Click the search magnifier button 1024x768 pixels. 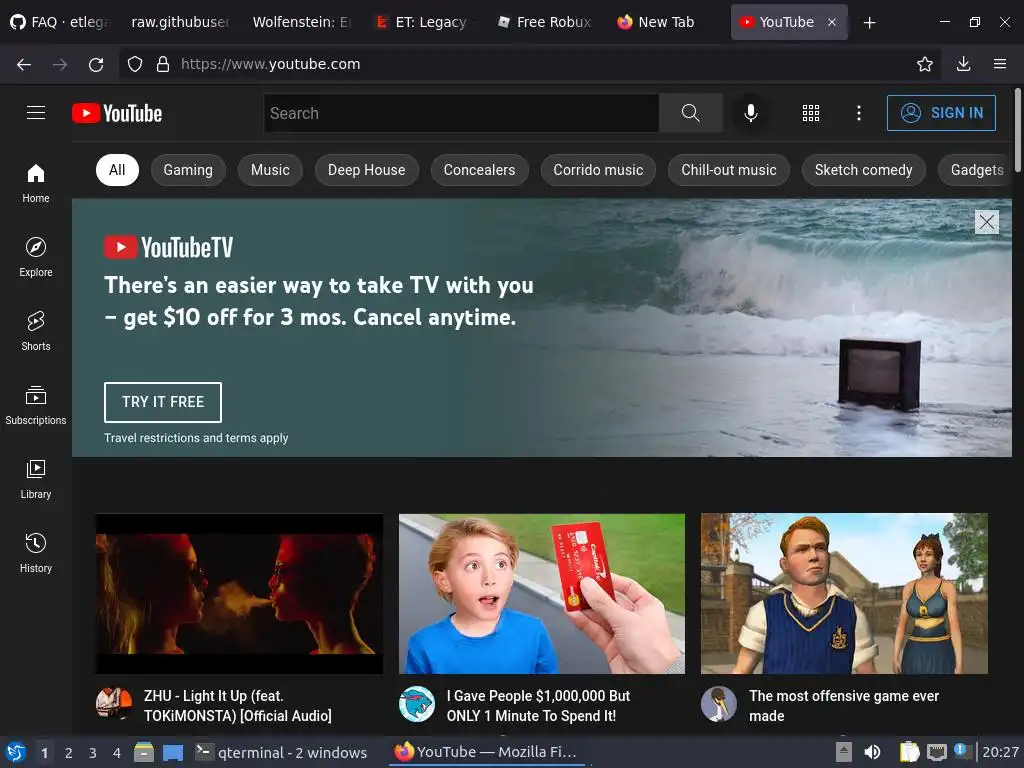[690, 113]
